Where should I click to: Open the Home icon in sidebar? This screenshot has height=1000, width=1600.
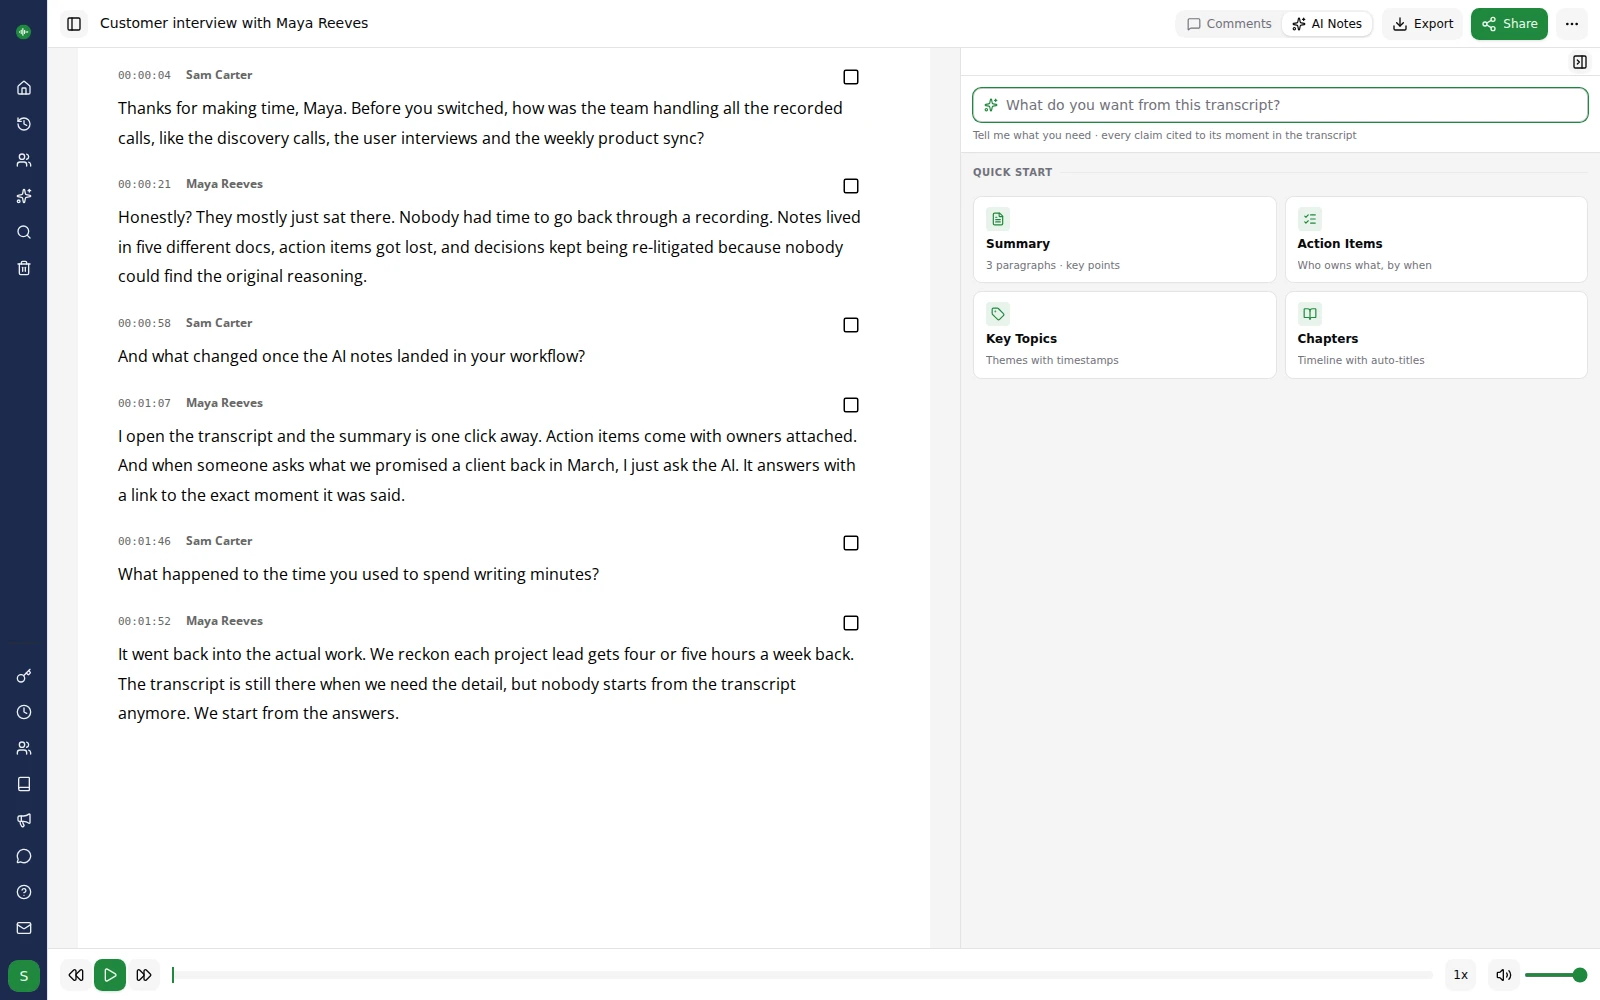point(24,88)
